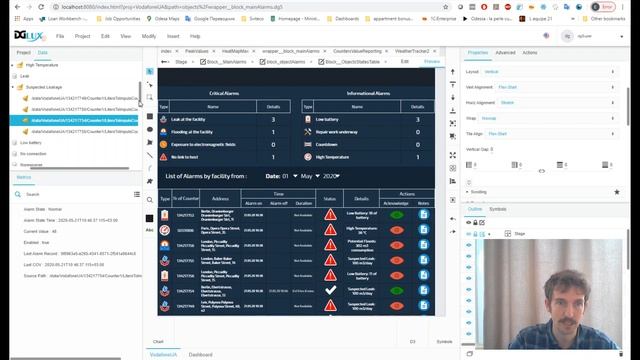Click the fit-to-screen expand arrows icon
640x360 pixels.
453,155
